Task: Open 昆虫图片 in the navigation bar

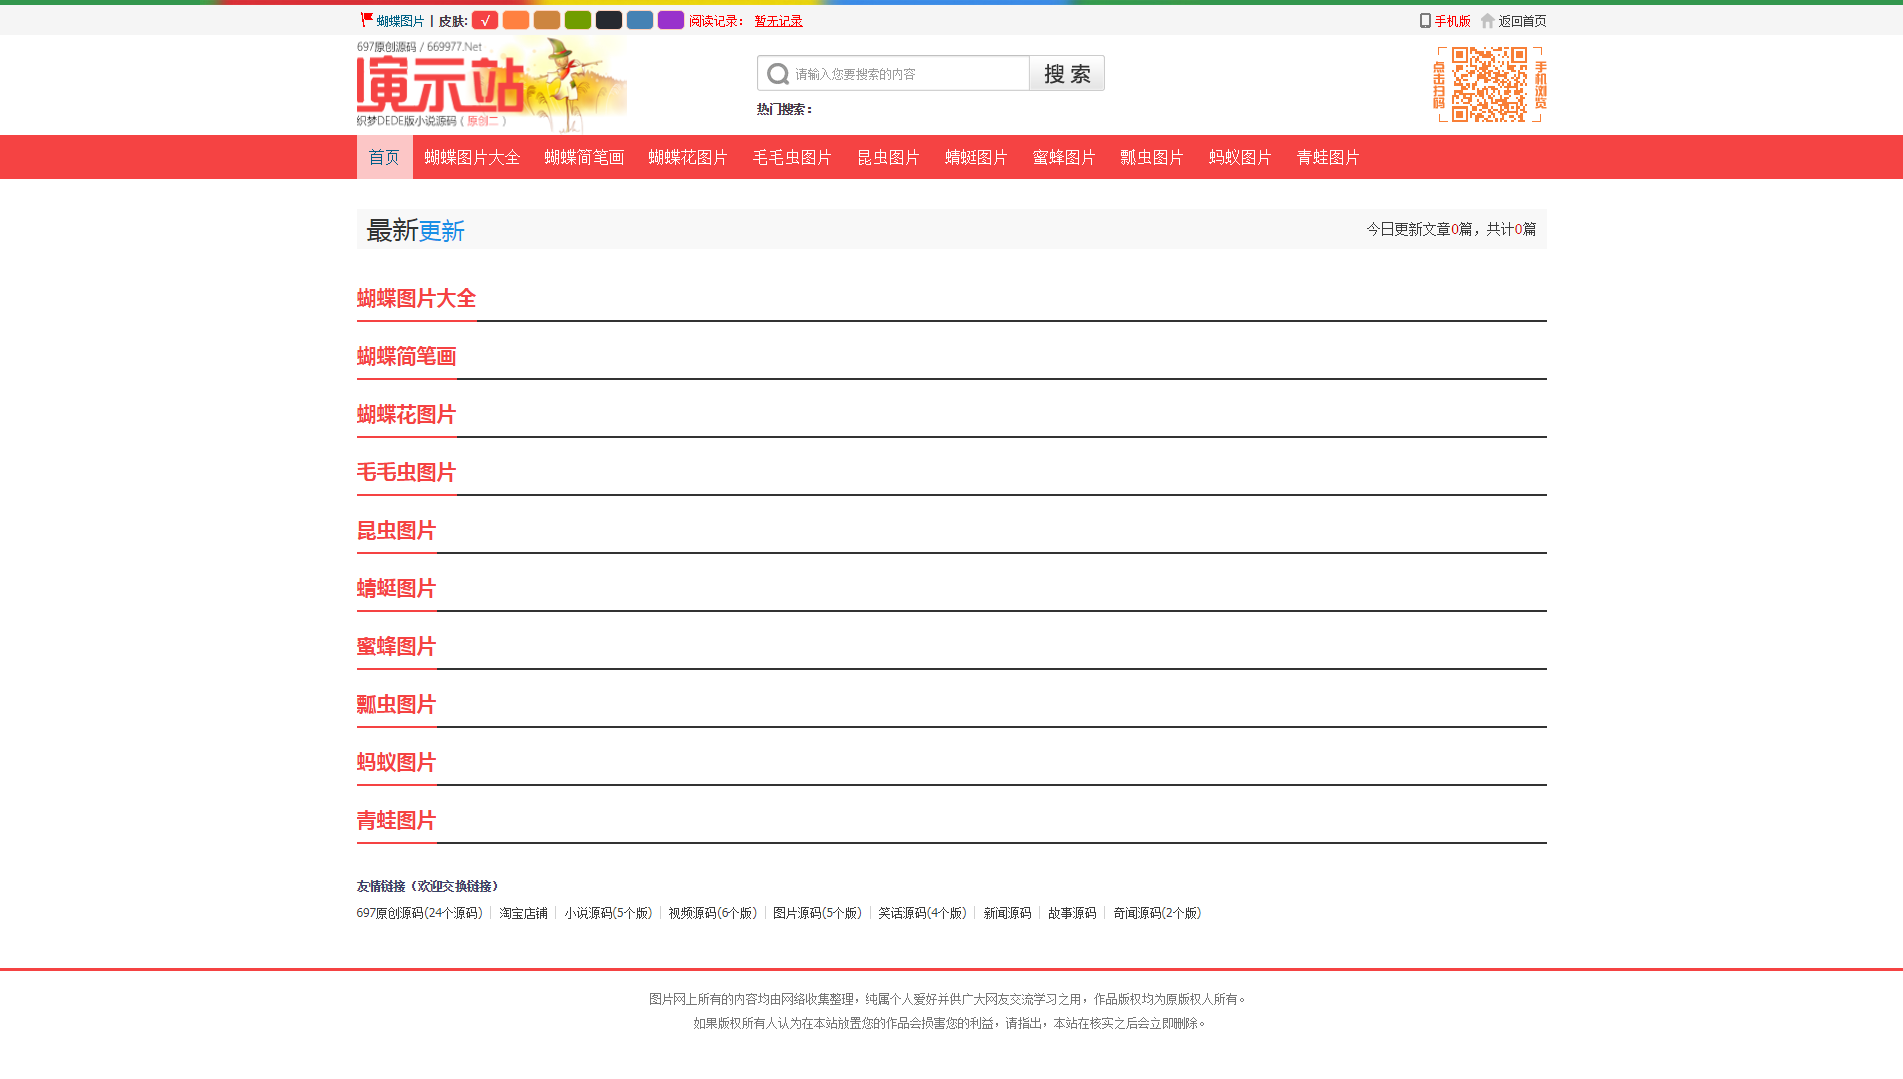Action: coord(888,157)
